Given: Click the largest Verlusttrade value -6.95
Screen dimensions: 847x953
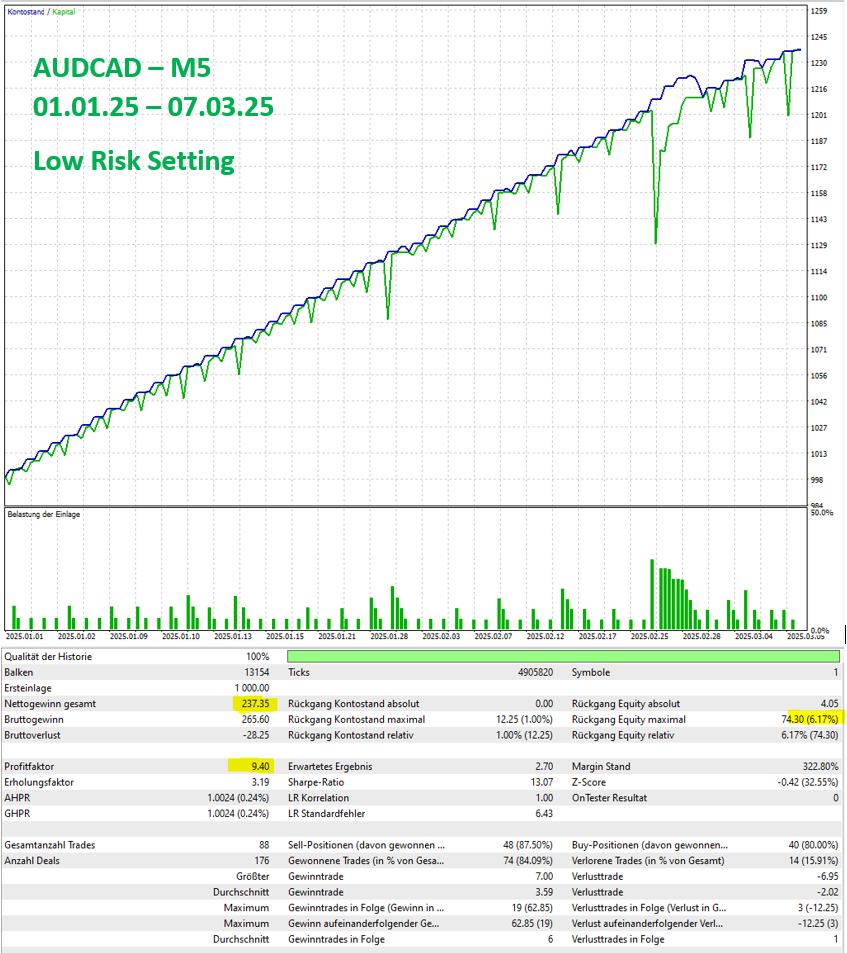Looking at the screenshot, I should point(828,876).
